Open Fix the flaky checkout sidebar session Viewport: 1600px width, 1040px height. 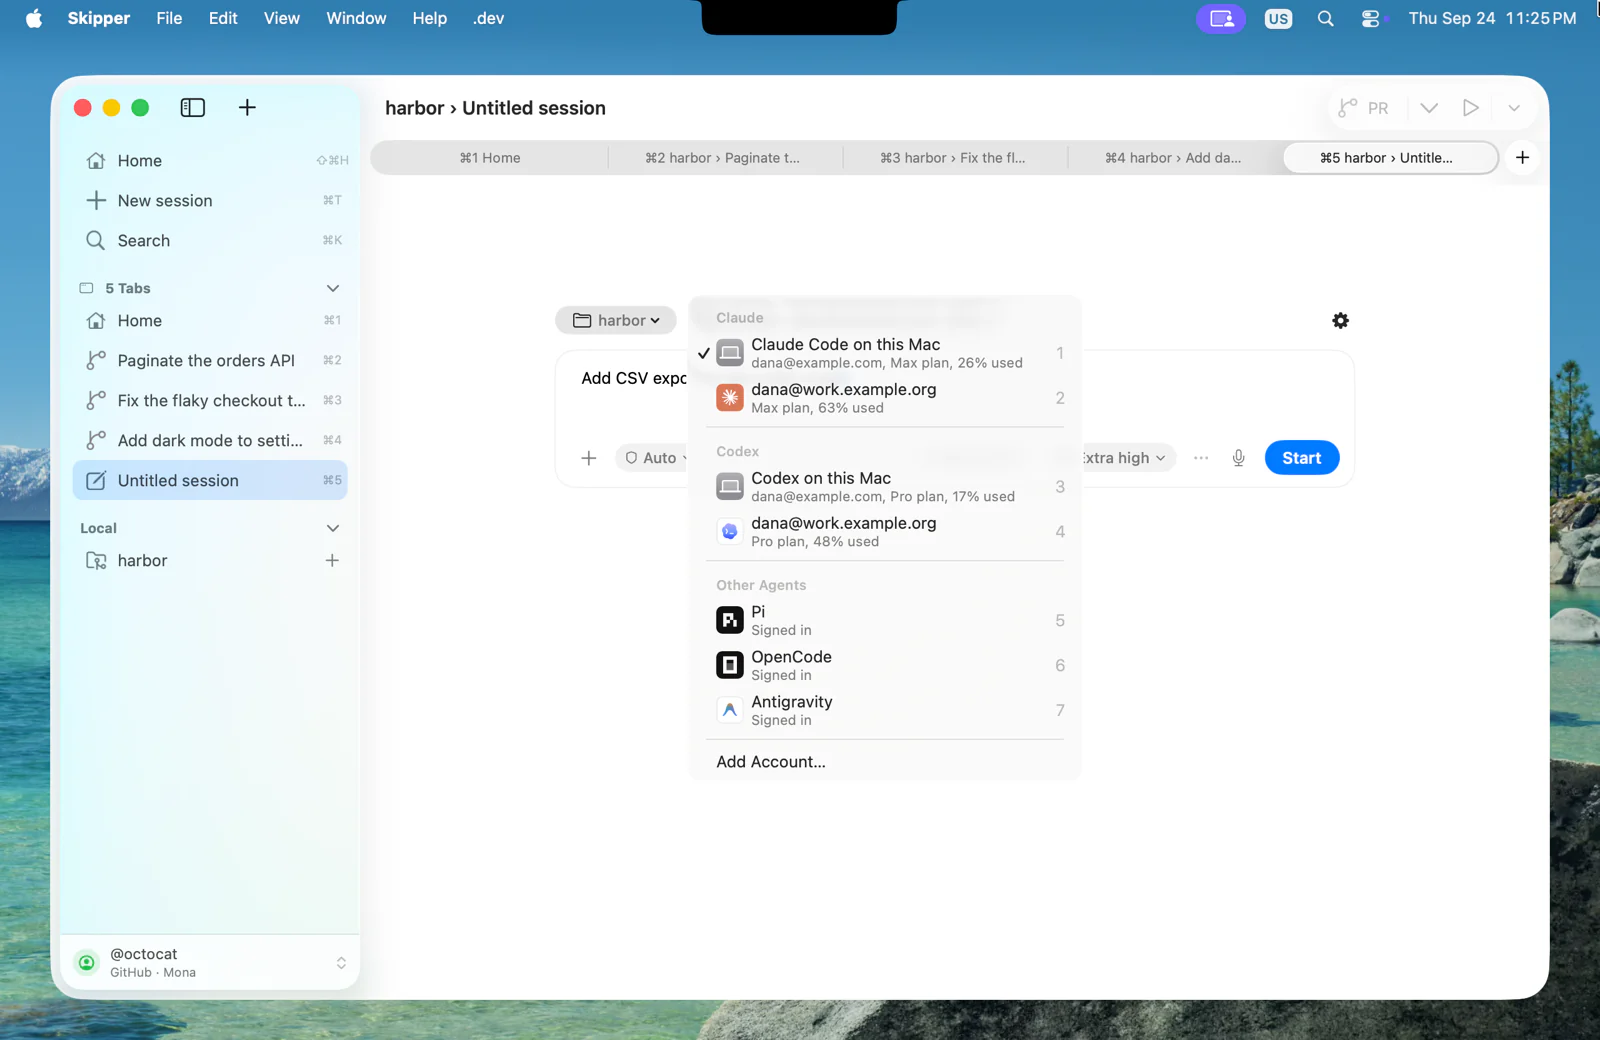tap(210, 401)
